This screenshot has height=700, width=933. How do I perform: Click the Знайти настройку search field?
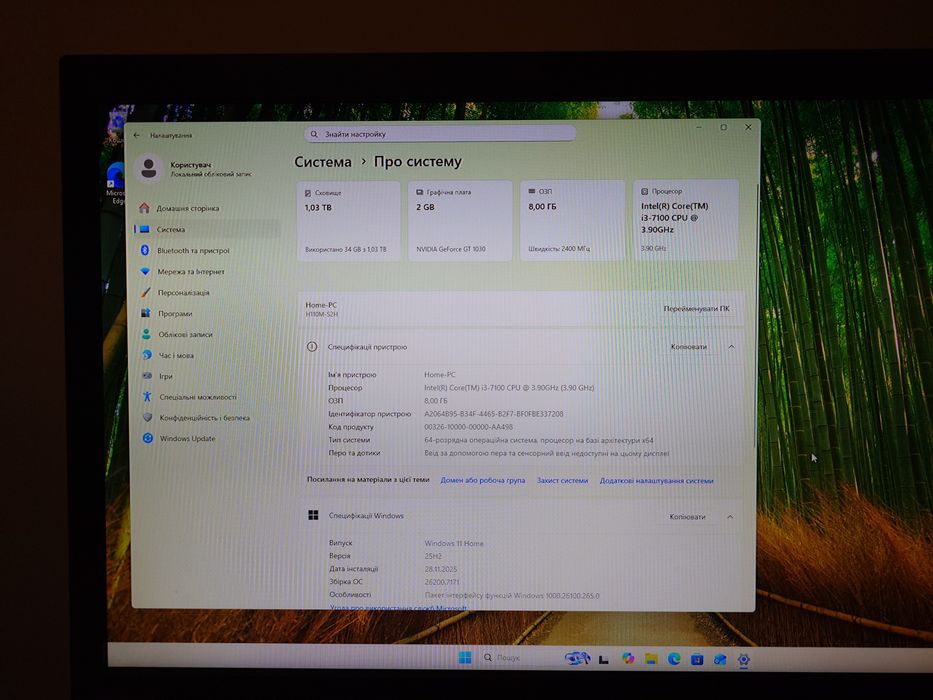[440, 134]
